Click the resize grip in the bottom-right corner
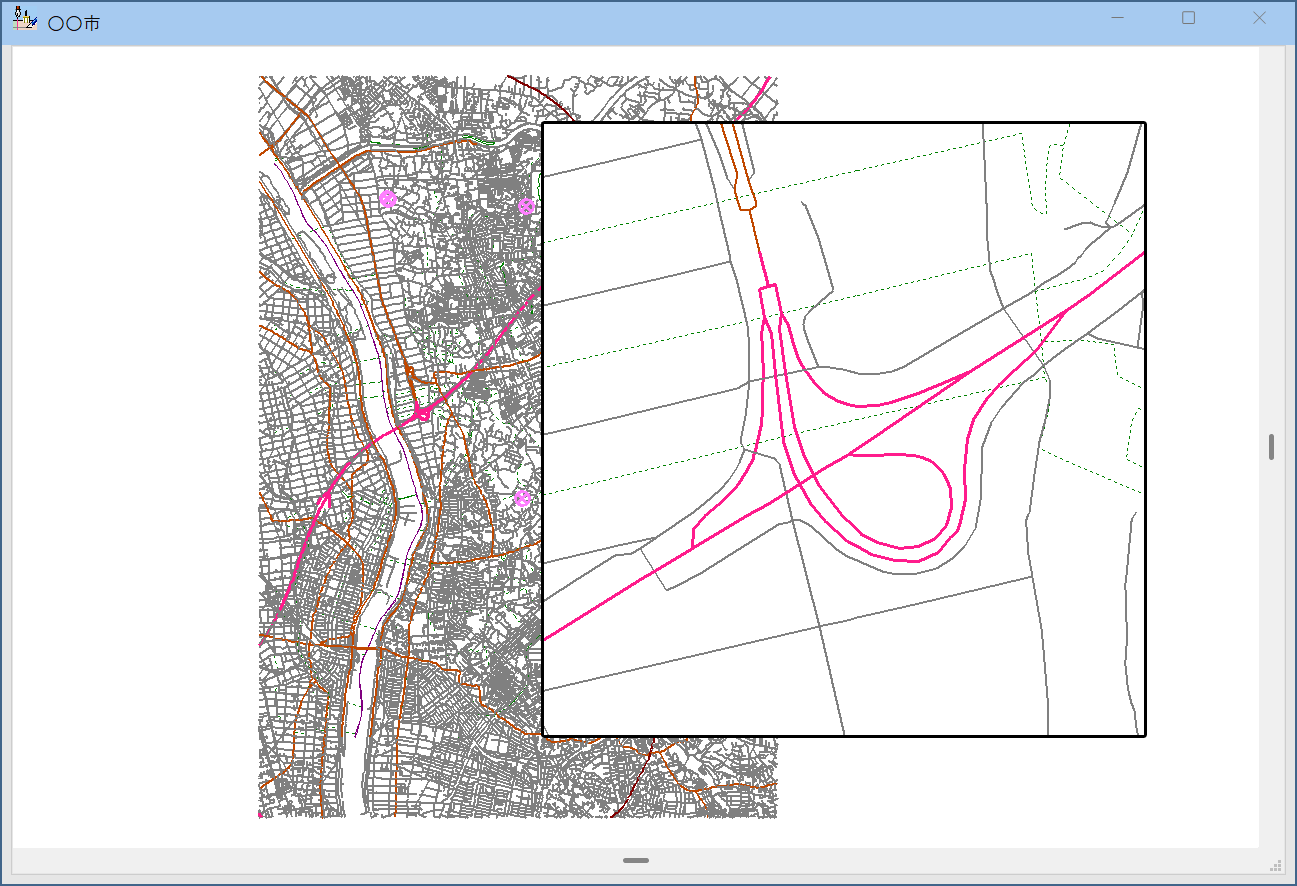This screenshot has width=1297, height=886. pos(1276,865)
